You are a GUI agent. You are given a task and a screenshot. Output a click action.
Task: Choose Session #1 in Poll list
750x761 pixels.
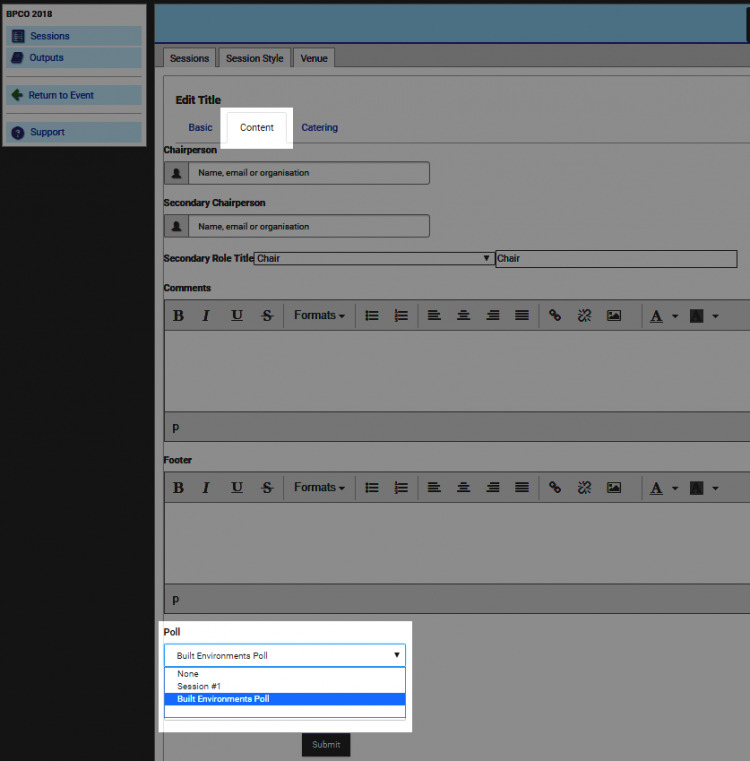pos(285,686)
